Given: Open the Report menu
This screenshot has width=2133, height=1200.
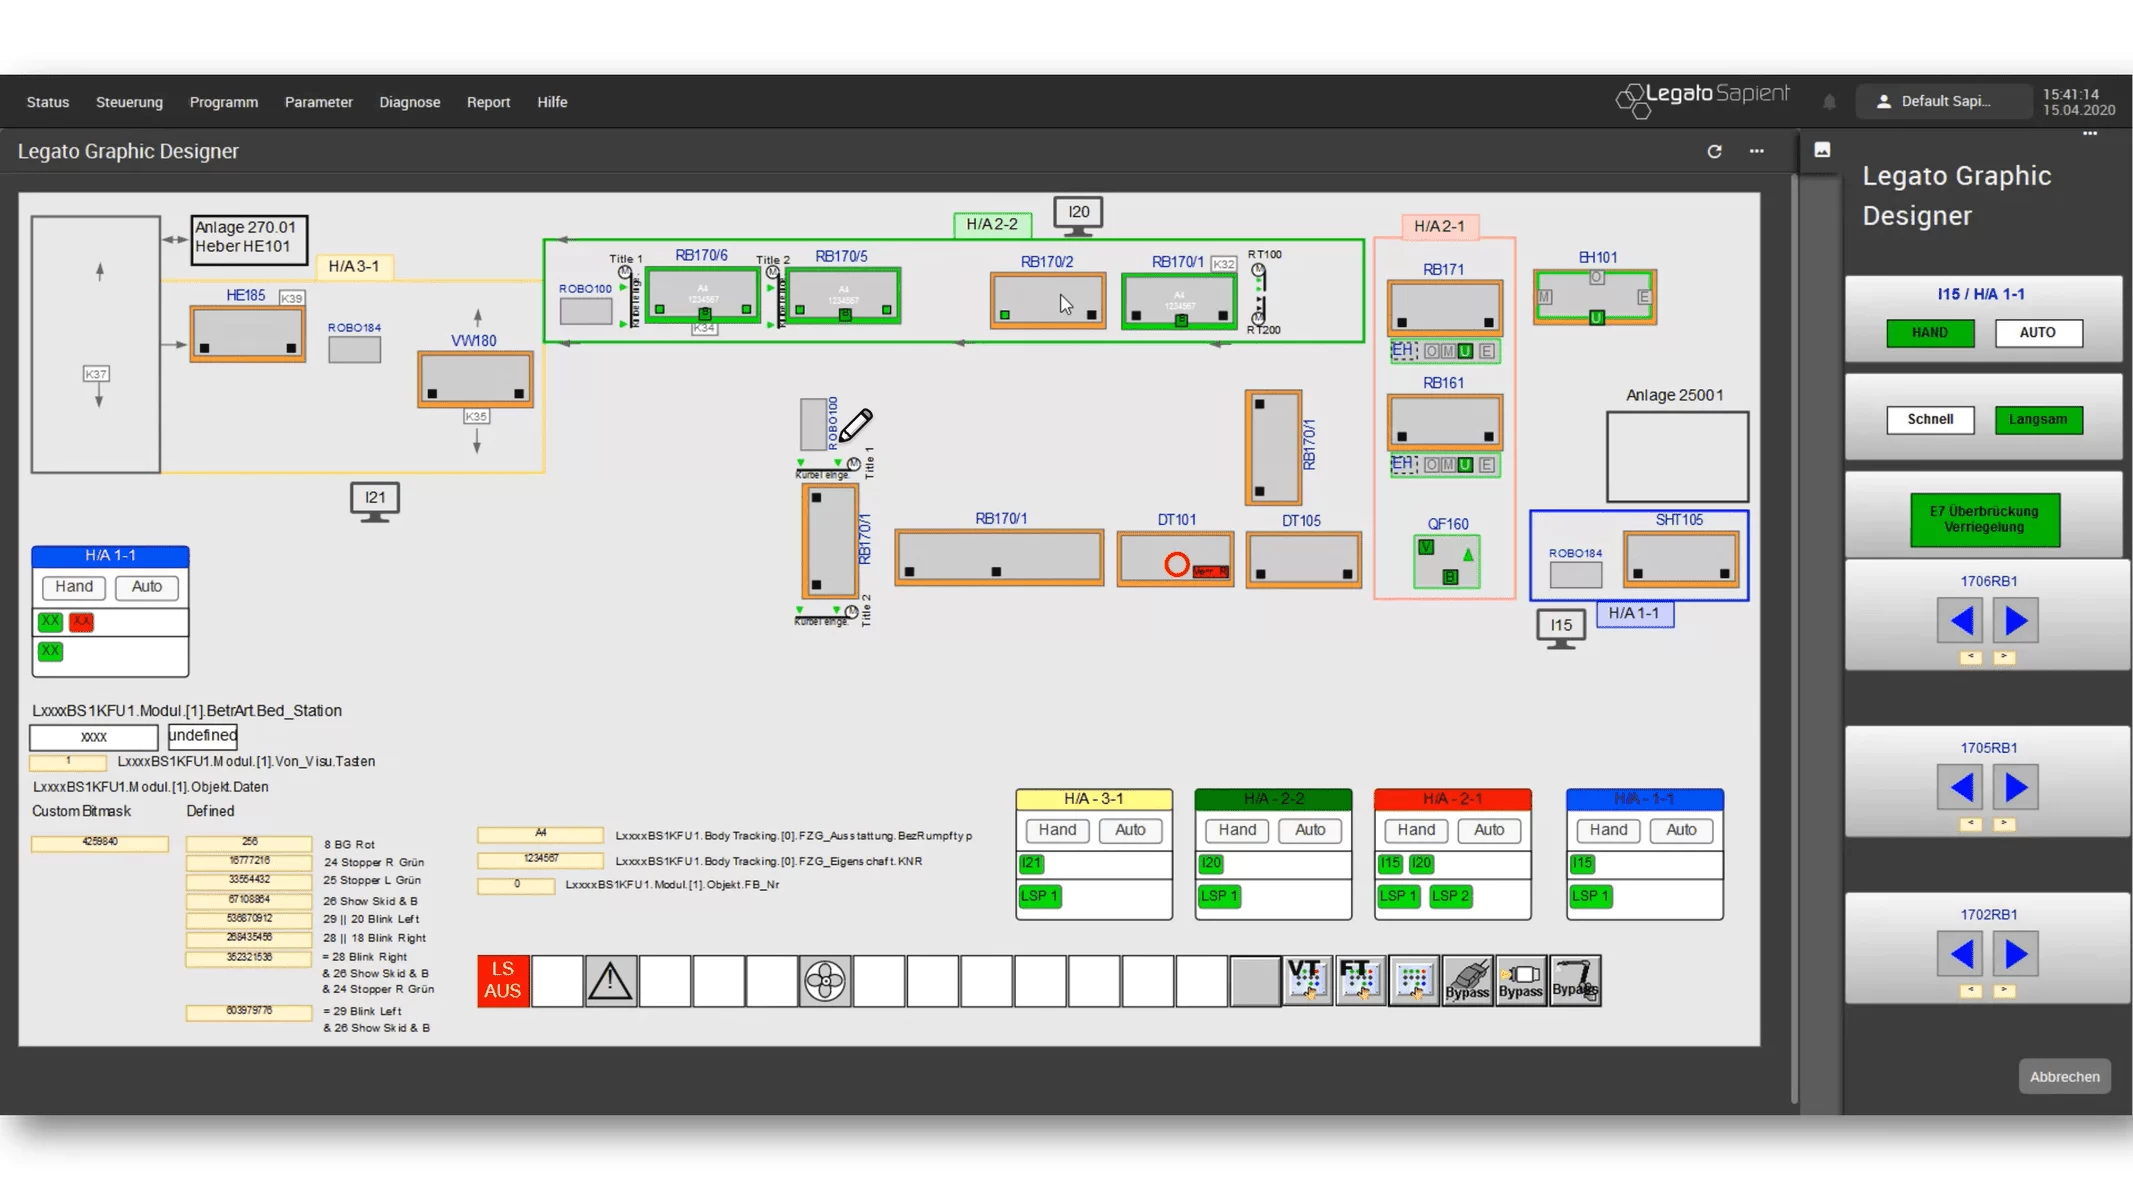Looking at the screenshot, I should pos(488,102).
